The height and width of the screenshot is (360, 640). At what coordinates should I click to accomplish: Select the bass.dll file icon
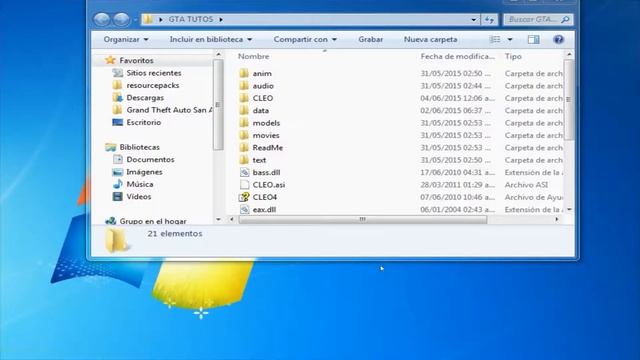244,173
